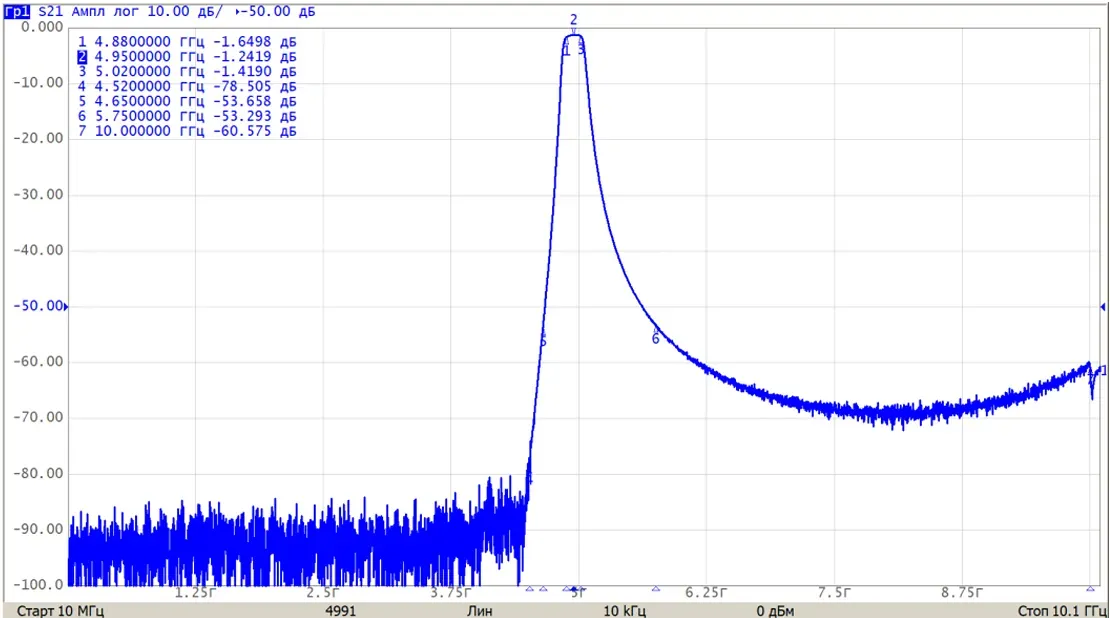The width and height of the screenshot is (1110, 618).
Task: Click marker 7 triangle on the frequency axis
Action: pos(1090,588)
